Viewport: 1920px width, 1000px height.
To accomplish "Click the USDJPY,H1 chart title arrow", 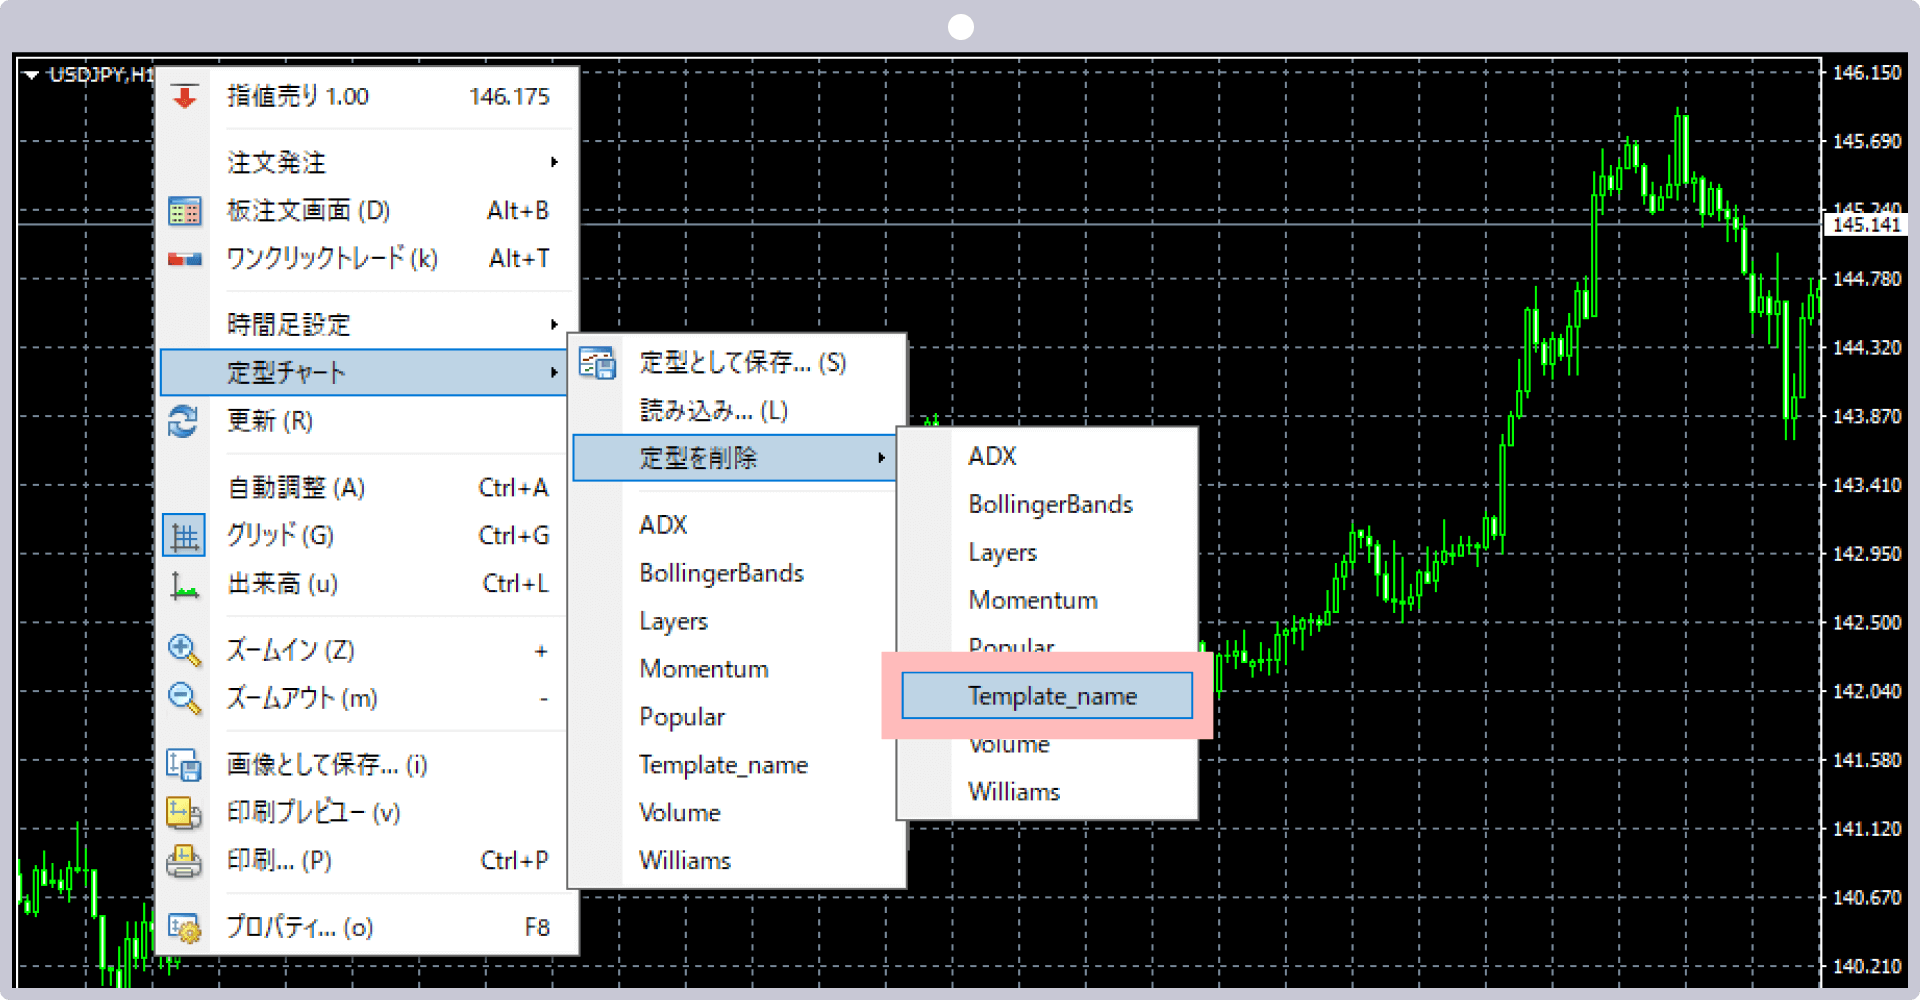I will 32,75.
